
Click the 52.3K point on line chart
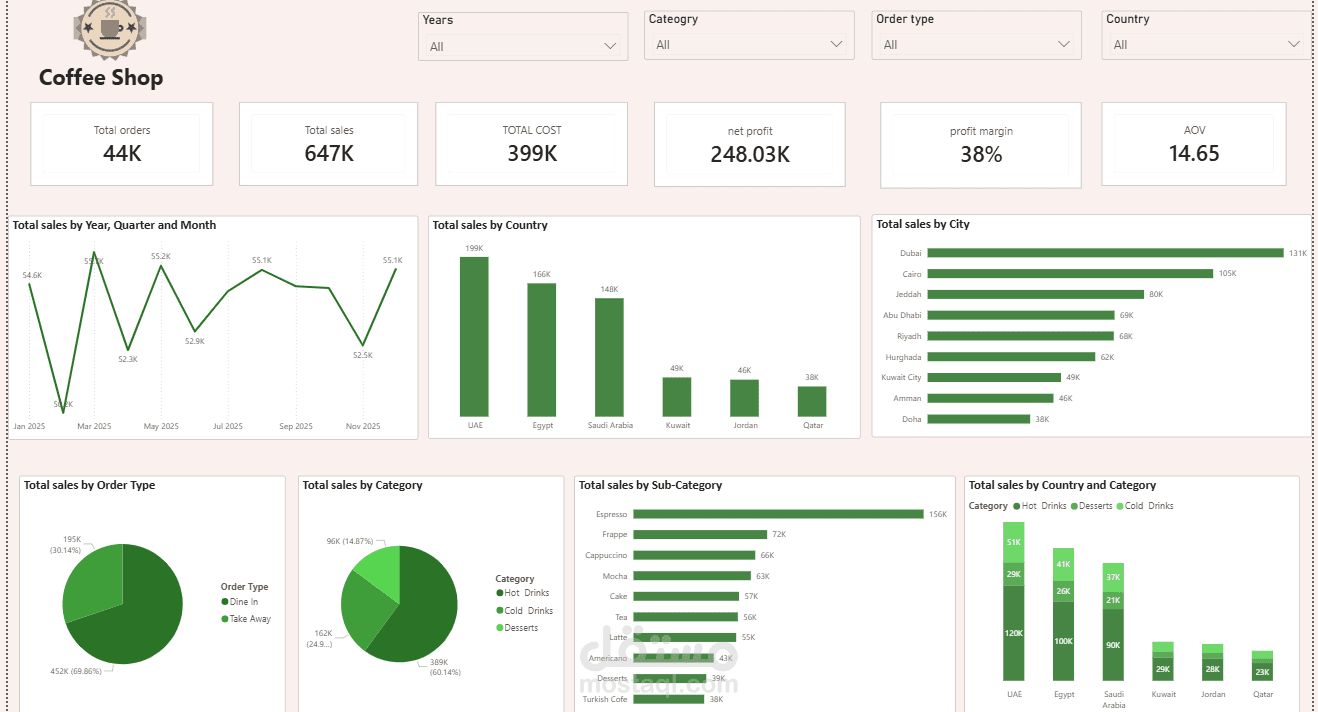click(128, 349)
